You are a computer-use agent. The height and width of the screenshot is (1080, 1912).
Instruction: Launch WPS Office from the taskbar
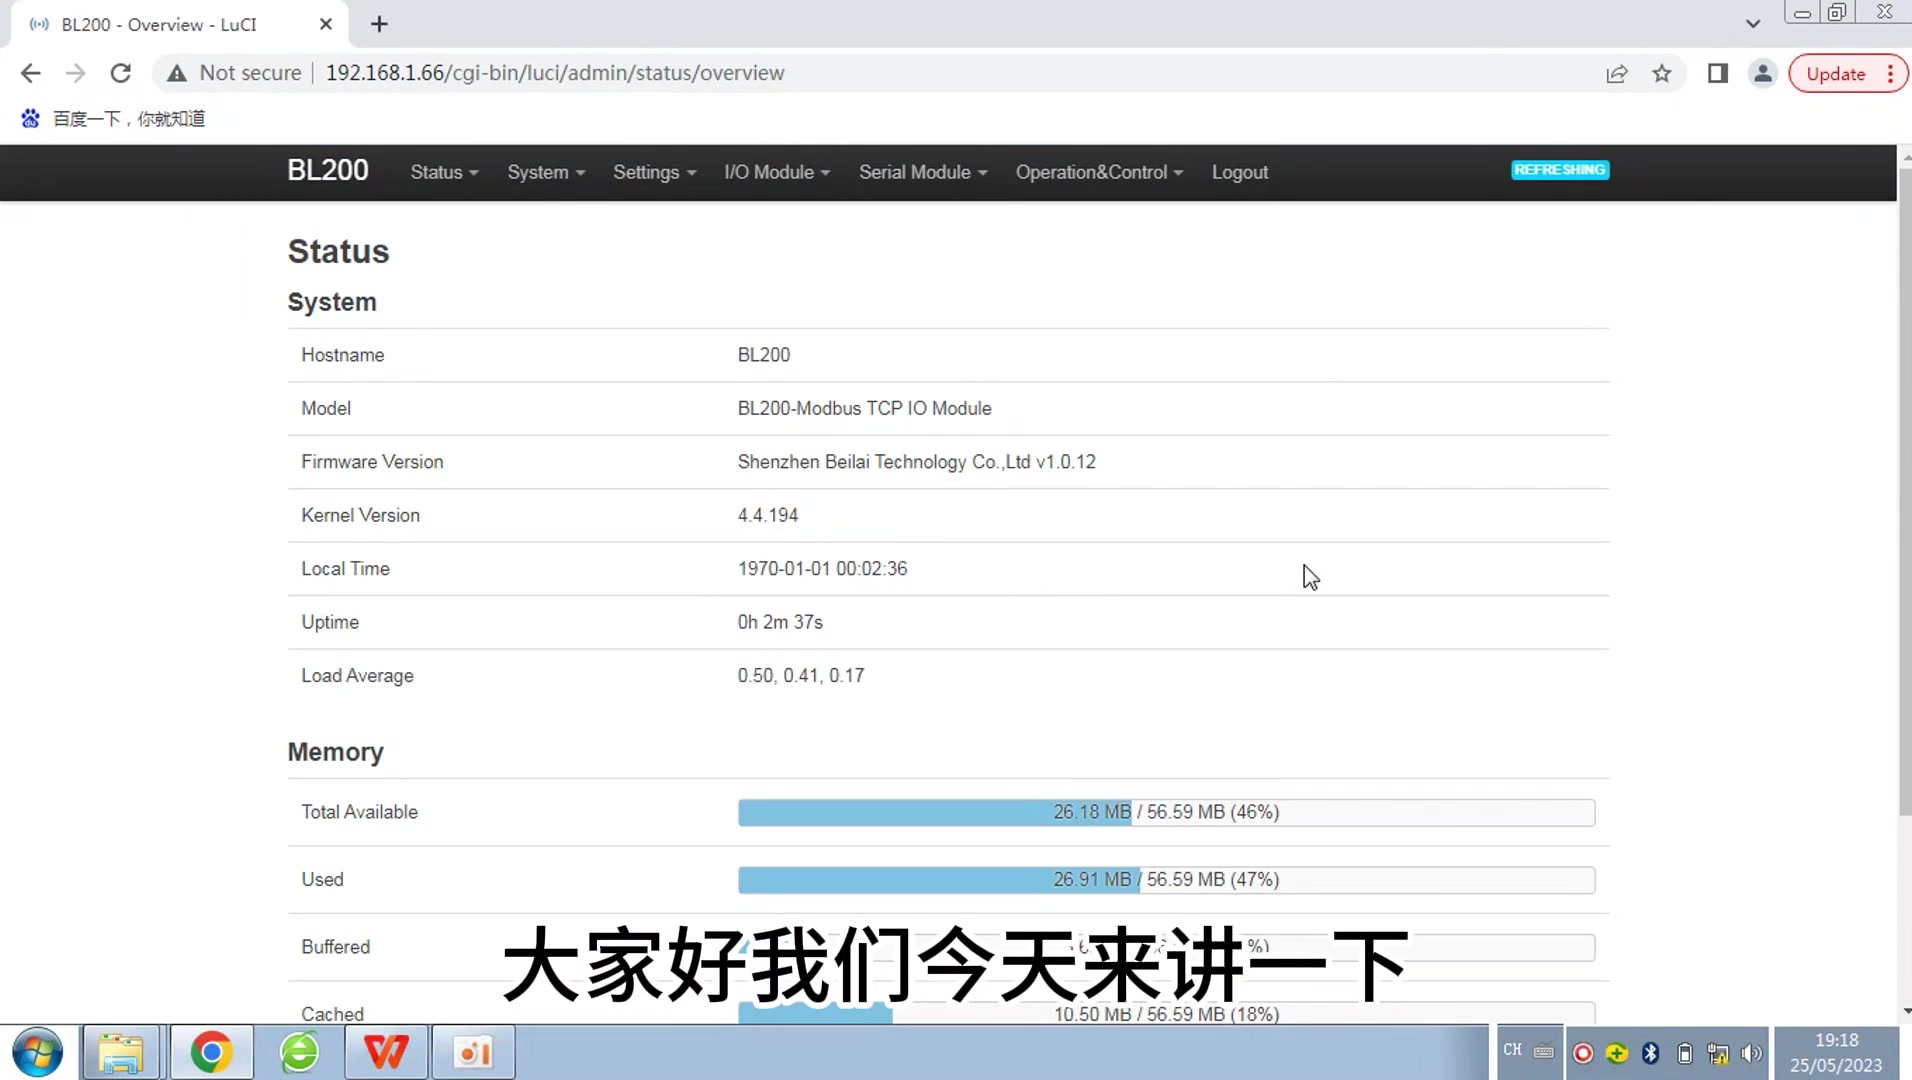click(x=386, y=1052)
